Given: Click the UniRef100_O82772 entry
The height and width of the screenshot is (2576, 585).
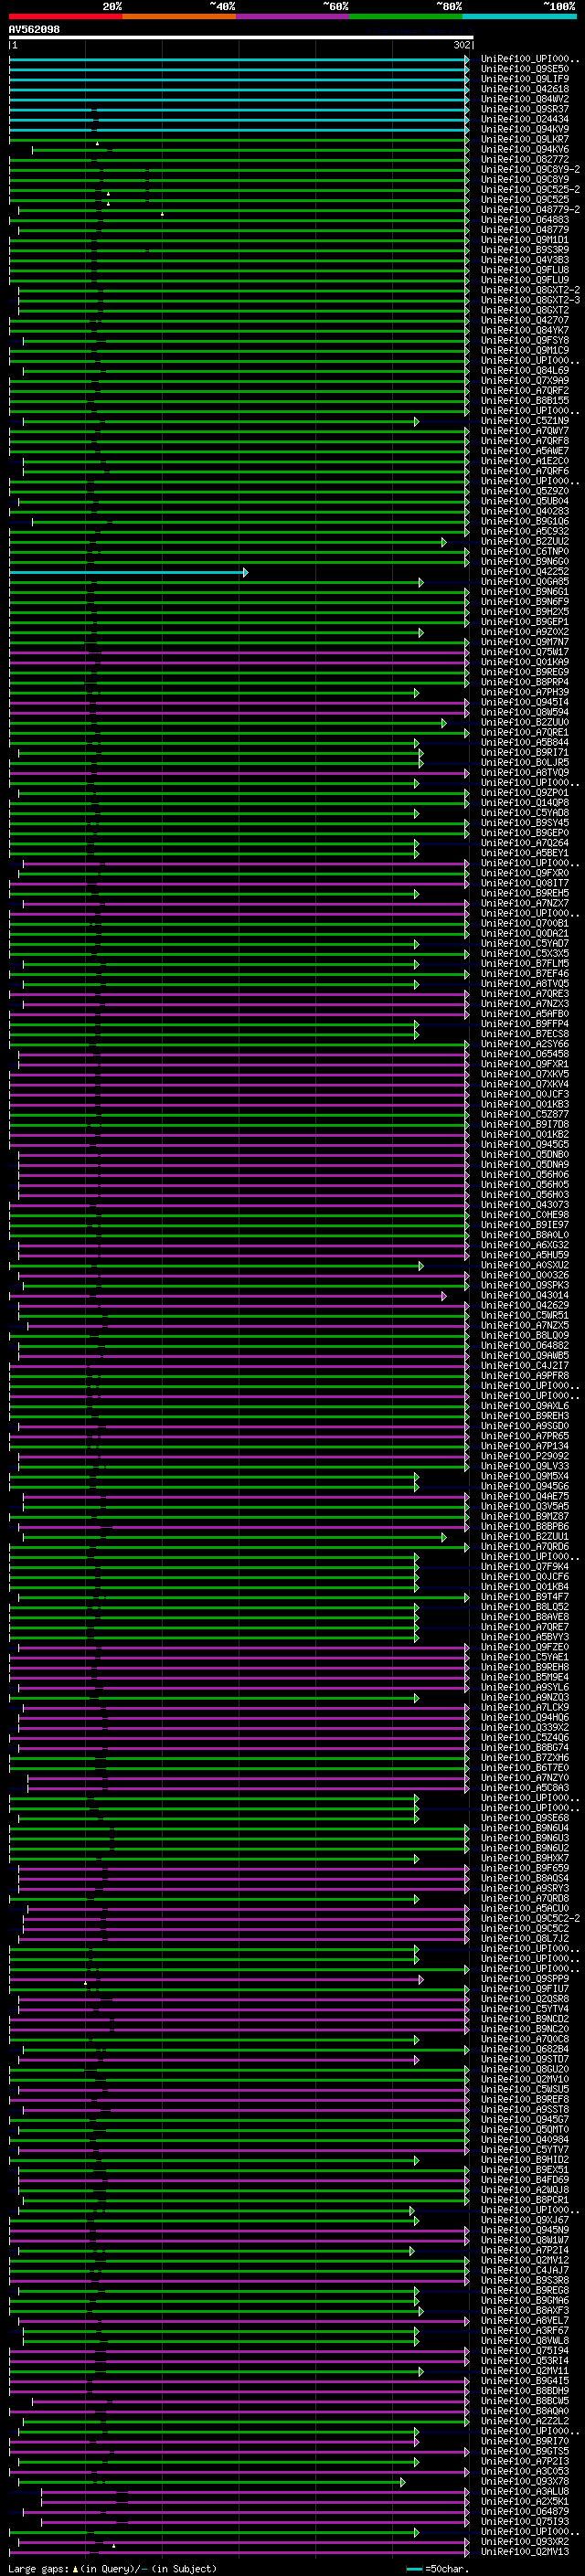Looking at the screenshot, I should pos(525,159).
